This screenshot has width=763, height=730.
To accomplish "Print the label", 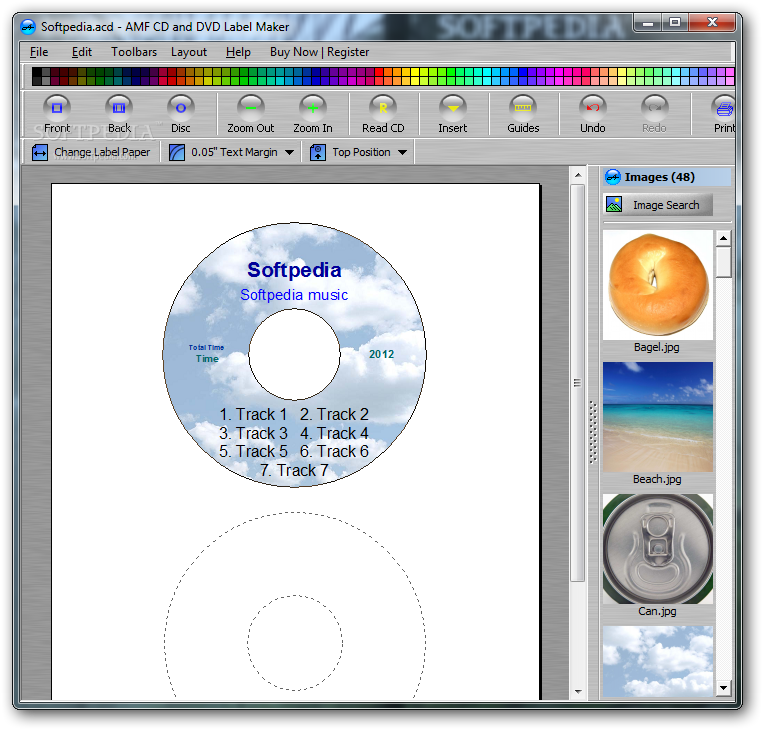I will (724, 114).
